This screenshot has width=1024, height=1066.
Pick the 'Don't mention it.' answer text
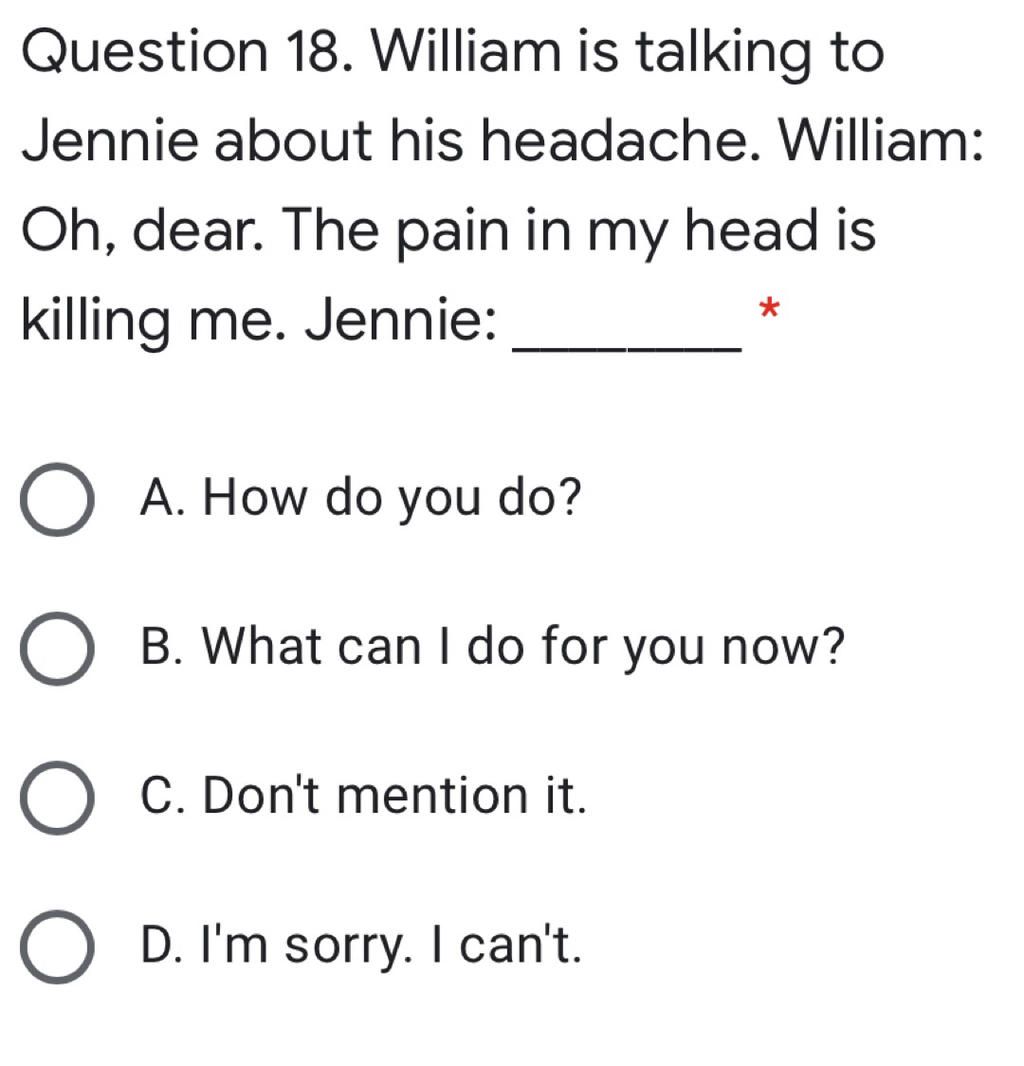(x=394, y=795)
